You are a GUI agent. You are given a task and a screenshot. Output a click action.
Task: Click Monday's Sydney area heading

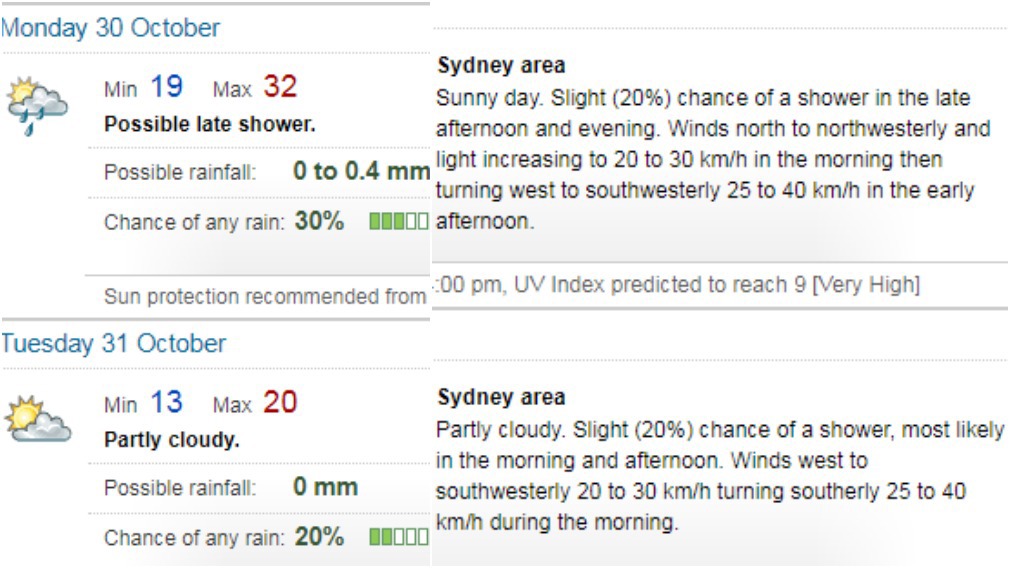tap(501, 66)
